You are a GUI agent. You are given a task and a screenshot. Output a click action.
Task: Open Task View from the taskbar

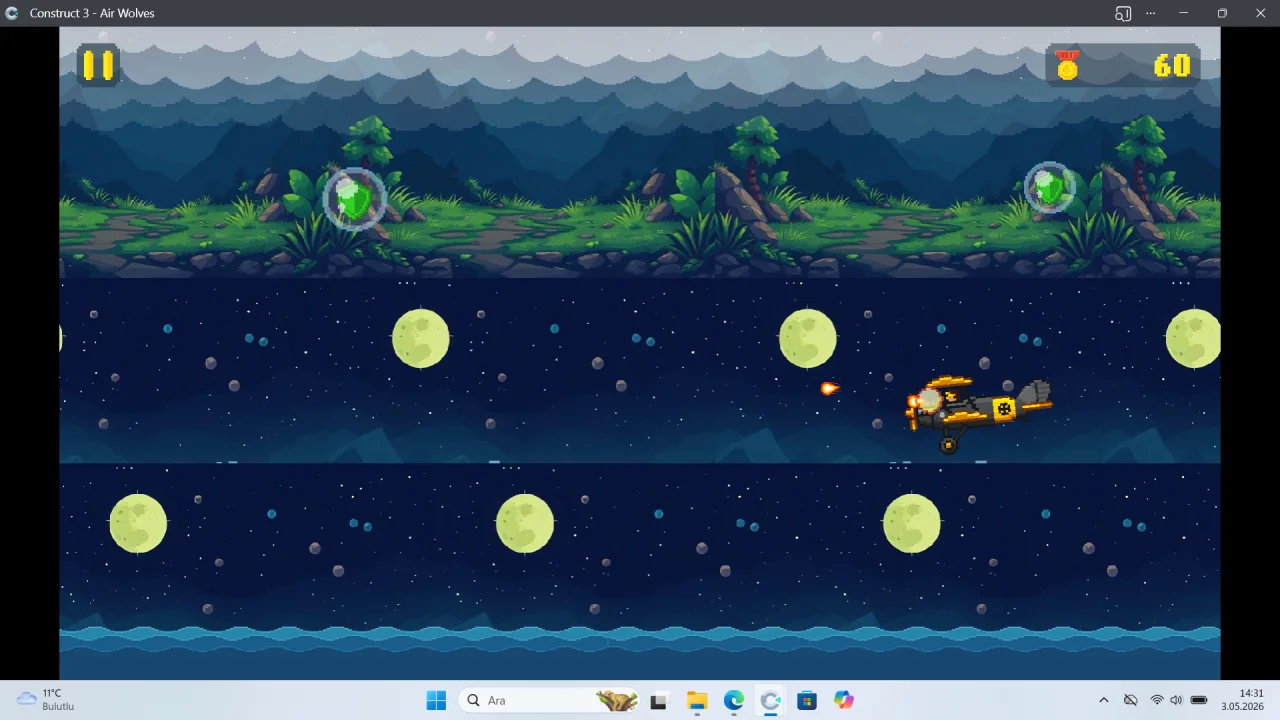(658, 700)
